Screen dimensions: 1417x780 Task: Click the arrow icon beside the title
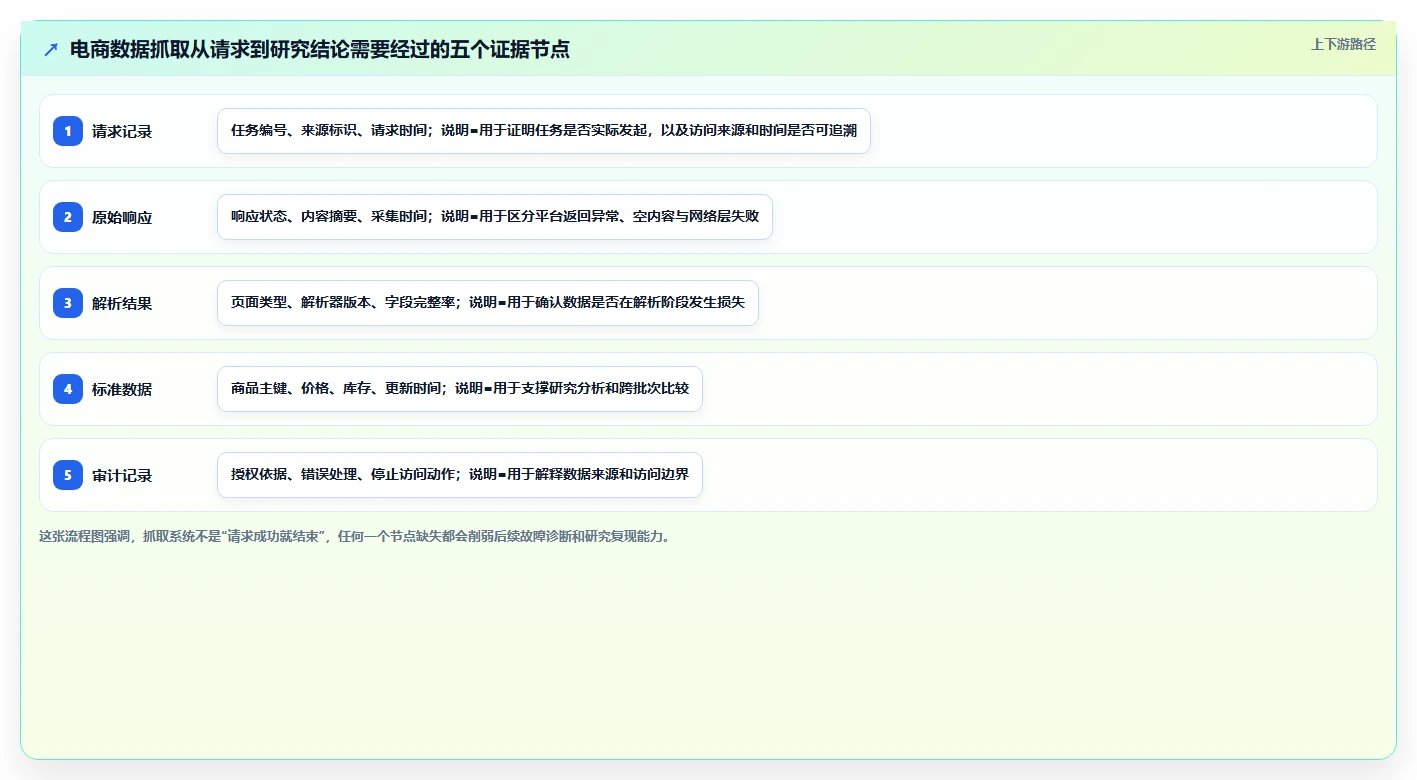click(51, 50)
